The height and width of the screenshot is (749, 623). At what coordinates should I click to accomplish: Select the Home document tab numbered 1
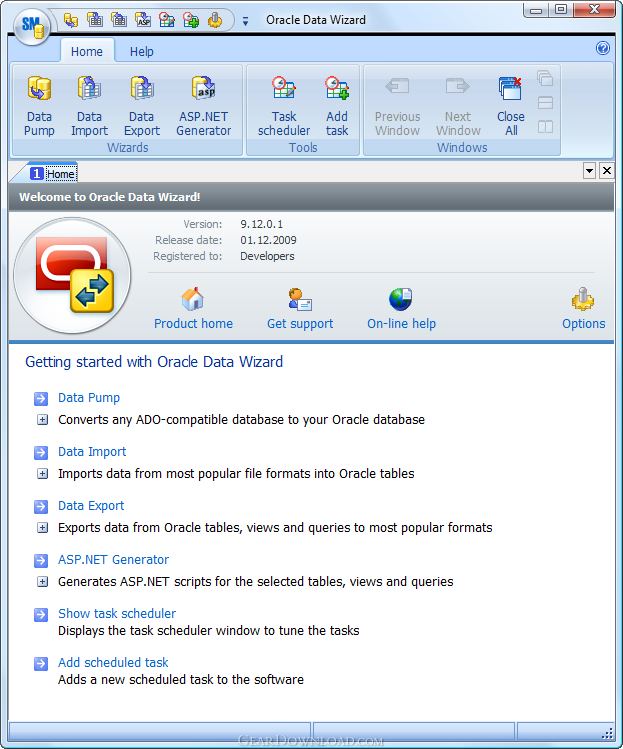[53, 173]
